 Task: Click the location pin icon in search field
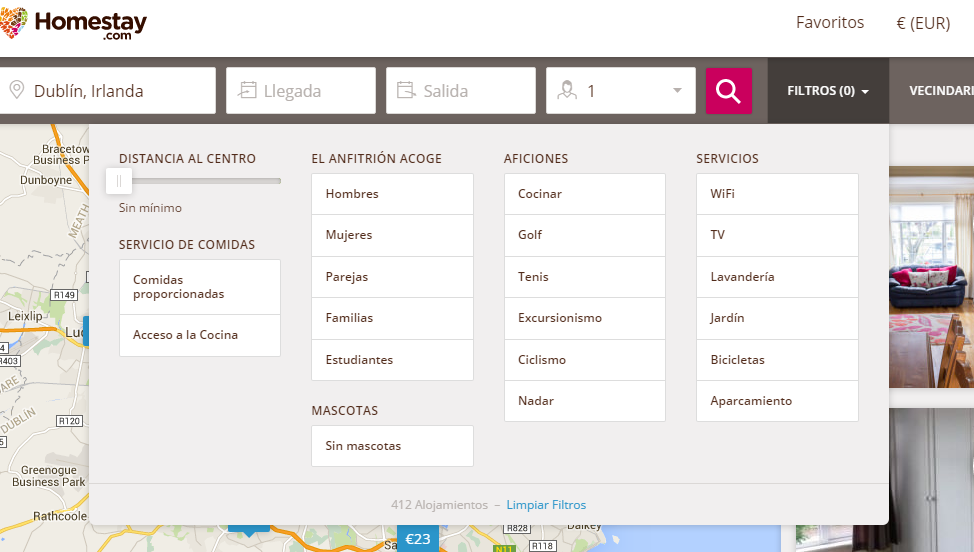click(16, 91)
